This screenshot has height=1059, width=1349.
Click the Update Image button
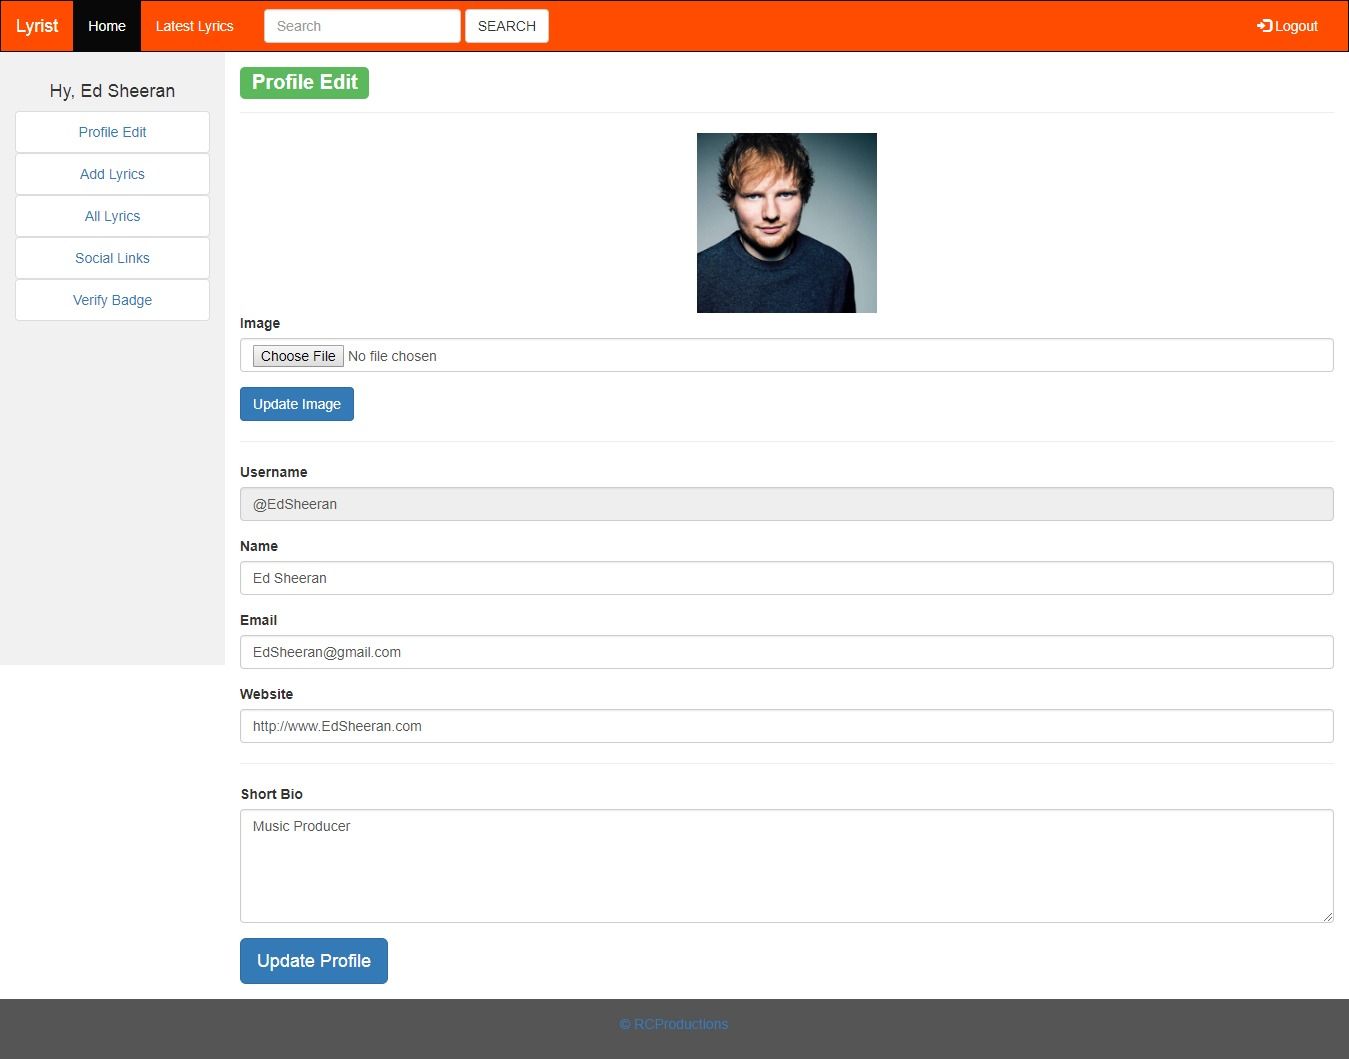point(297,404)
